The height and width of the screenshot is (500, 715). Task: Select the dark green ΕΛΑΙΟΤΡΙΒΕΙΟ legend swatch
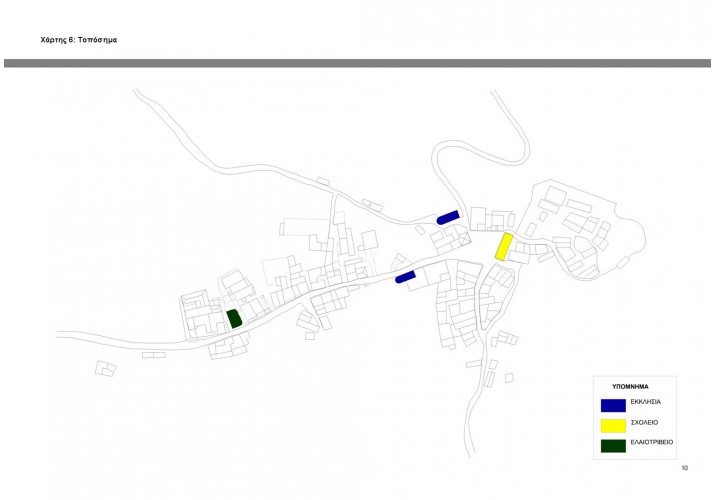point(613,446)
